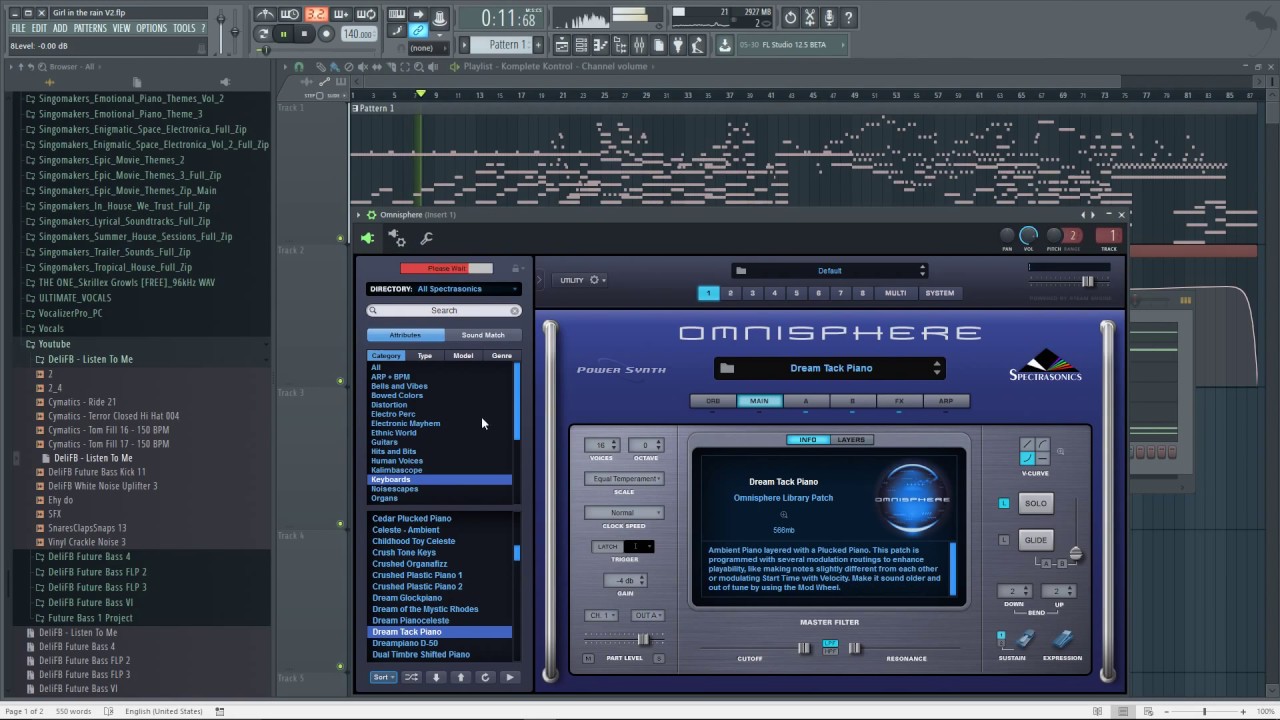Select the Genre attribute column header
Viewport: 1280px width, 720px height.
pos(502,356)
